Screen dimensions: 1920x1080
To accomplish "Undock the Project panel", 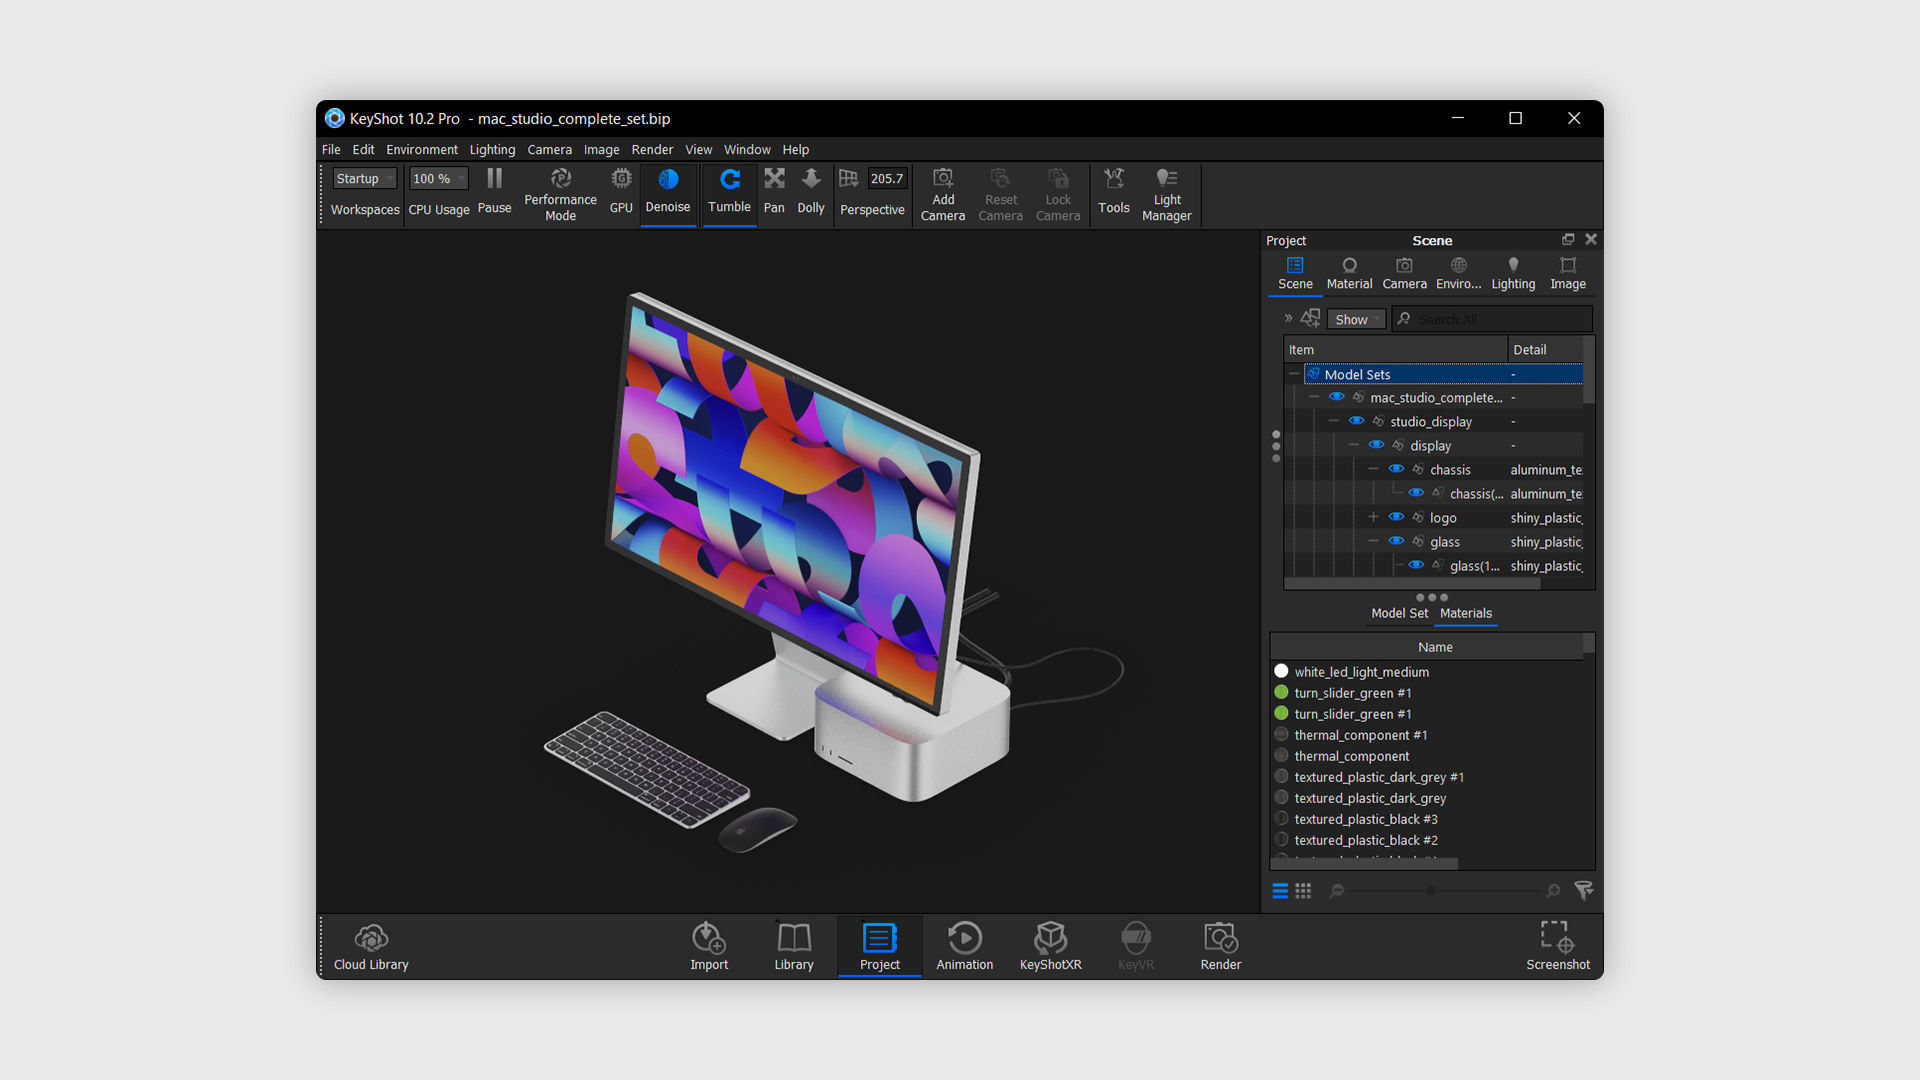I will [1568, 239].
